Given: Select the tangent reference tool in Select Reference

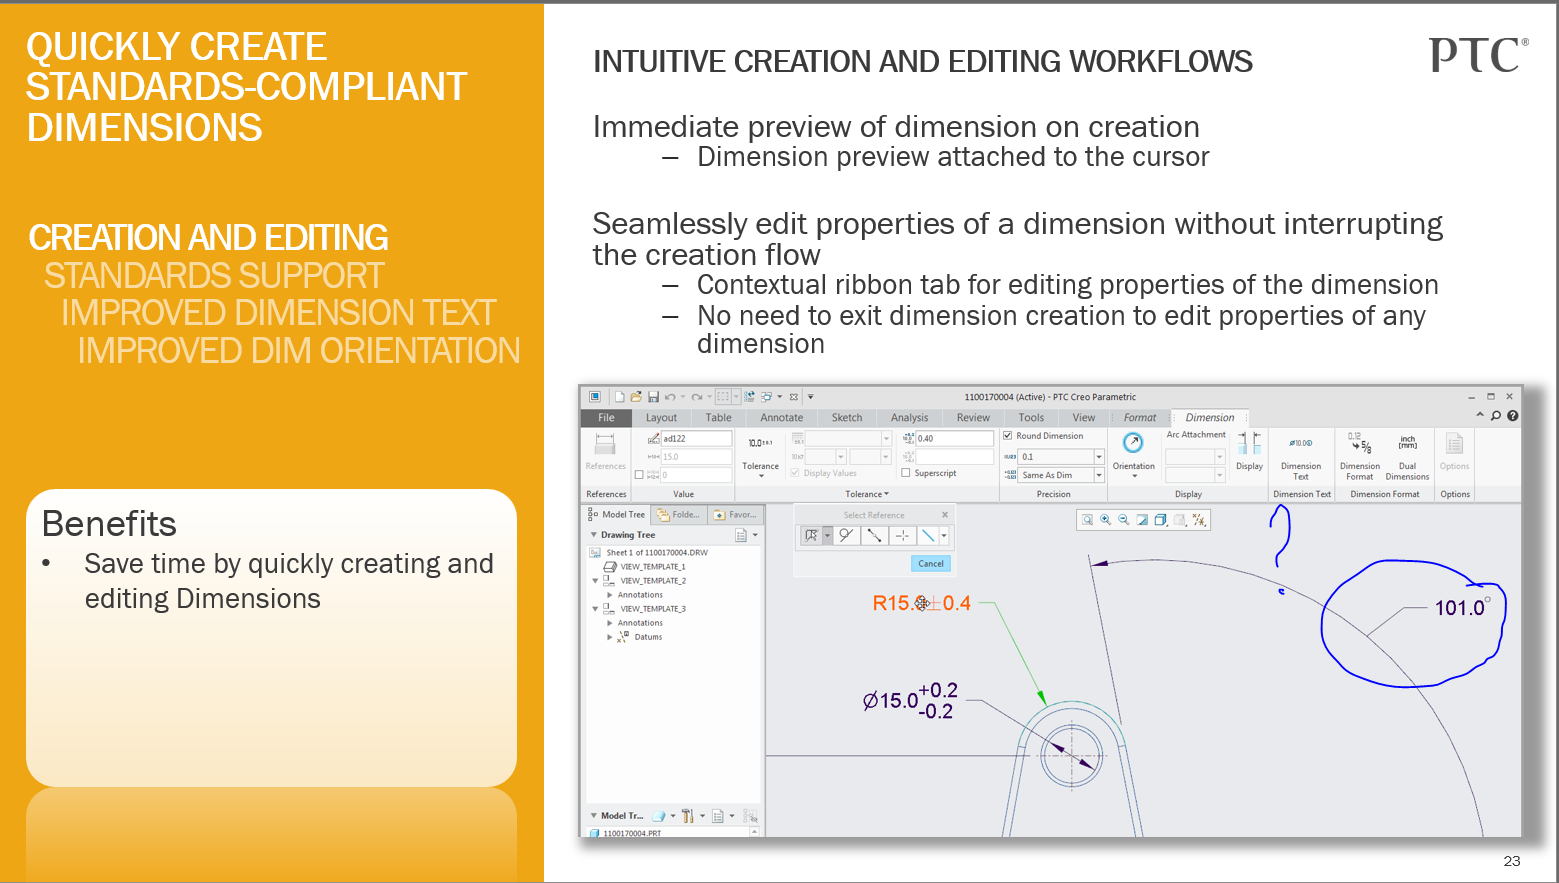Looking at the screenshot, I should (847, 536).
